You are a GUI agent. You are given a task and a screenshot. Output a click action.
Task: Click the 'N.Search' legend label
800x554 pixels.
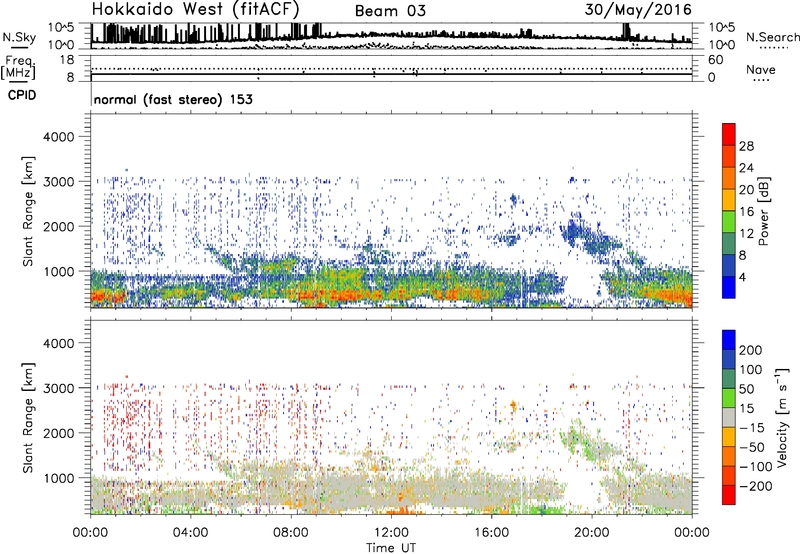coord(772,37)
